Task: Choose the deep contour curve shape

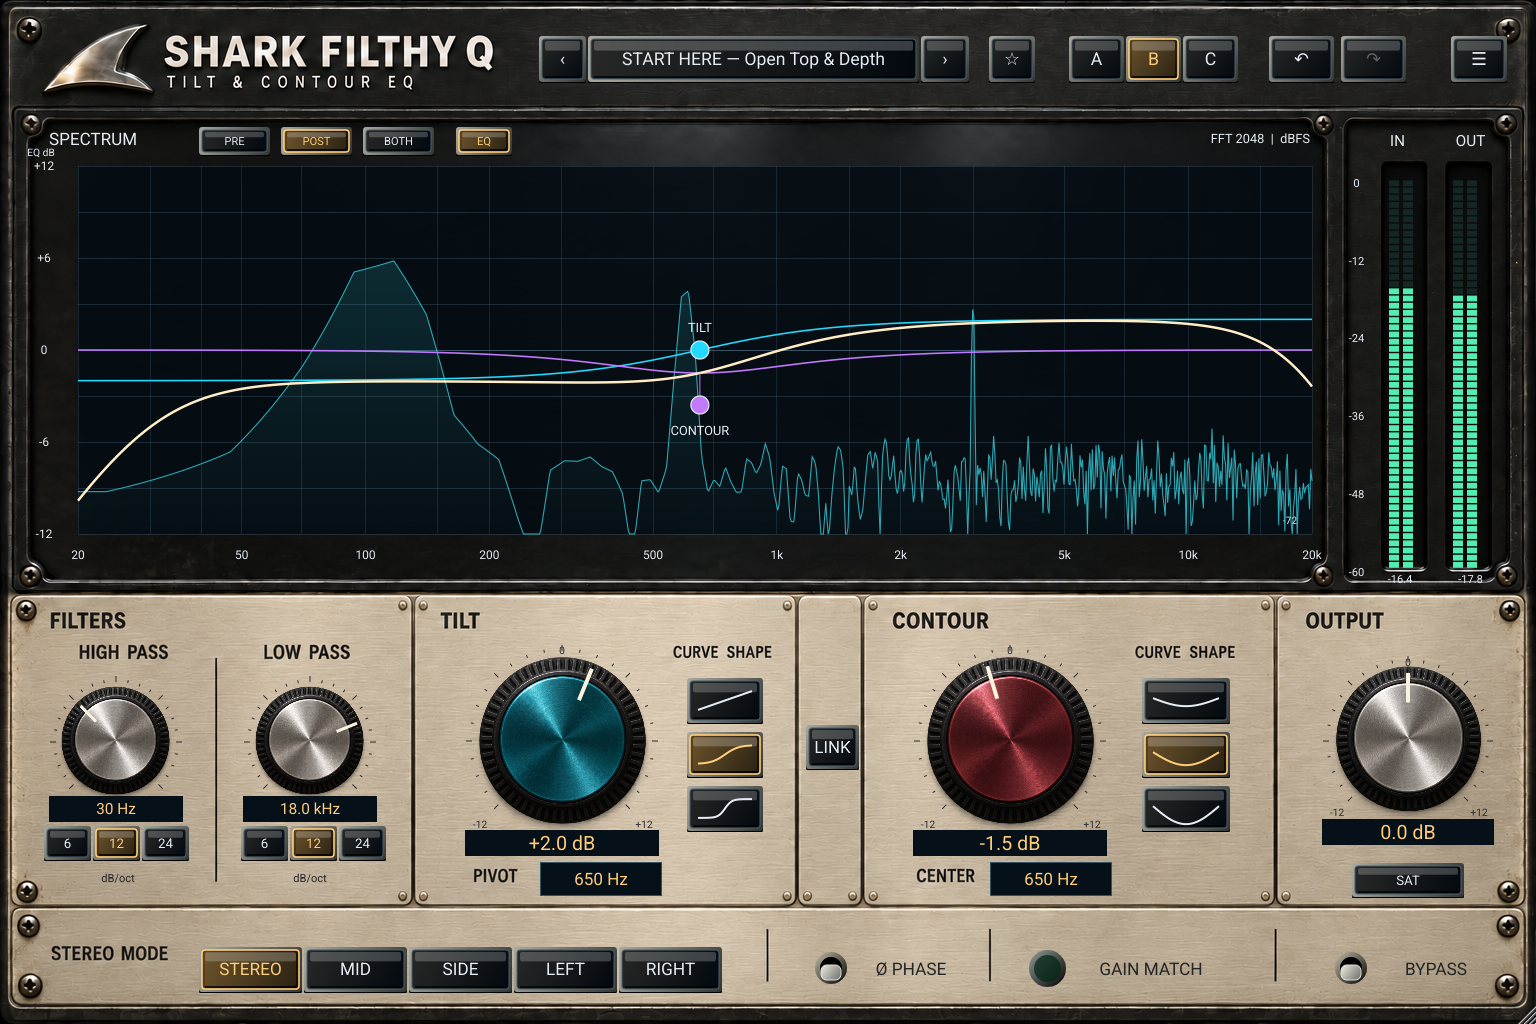Action: coord(1185,809)
